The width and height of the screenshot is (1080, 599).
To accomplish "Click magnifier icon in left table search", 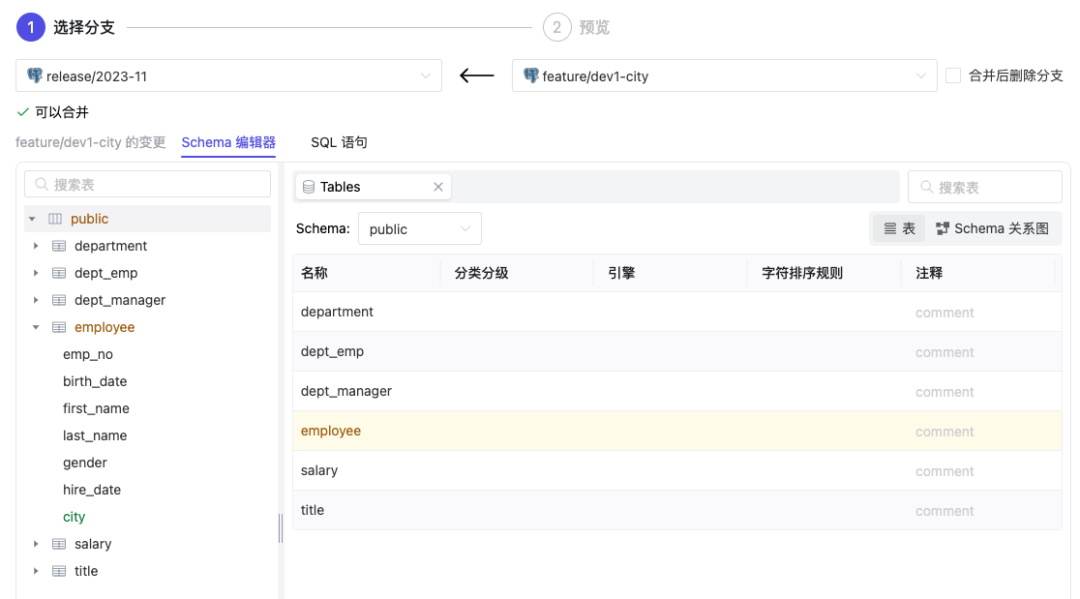I will (41, 185).
